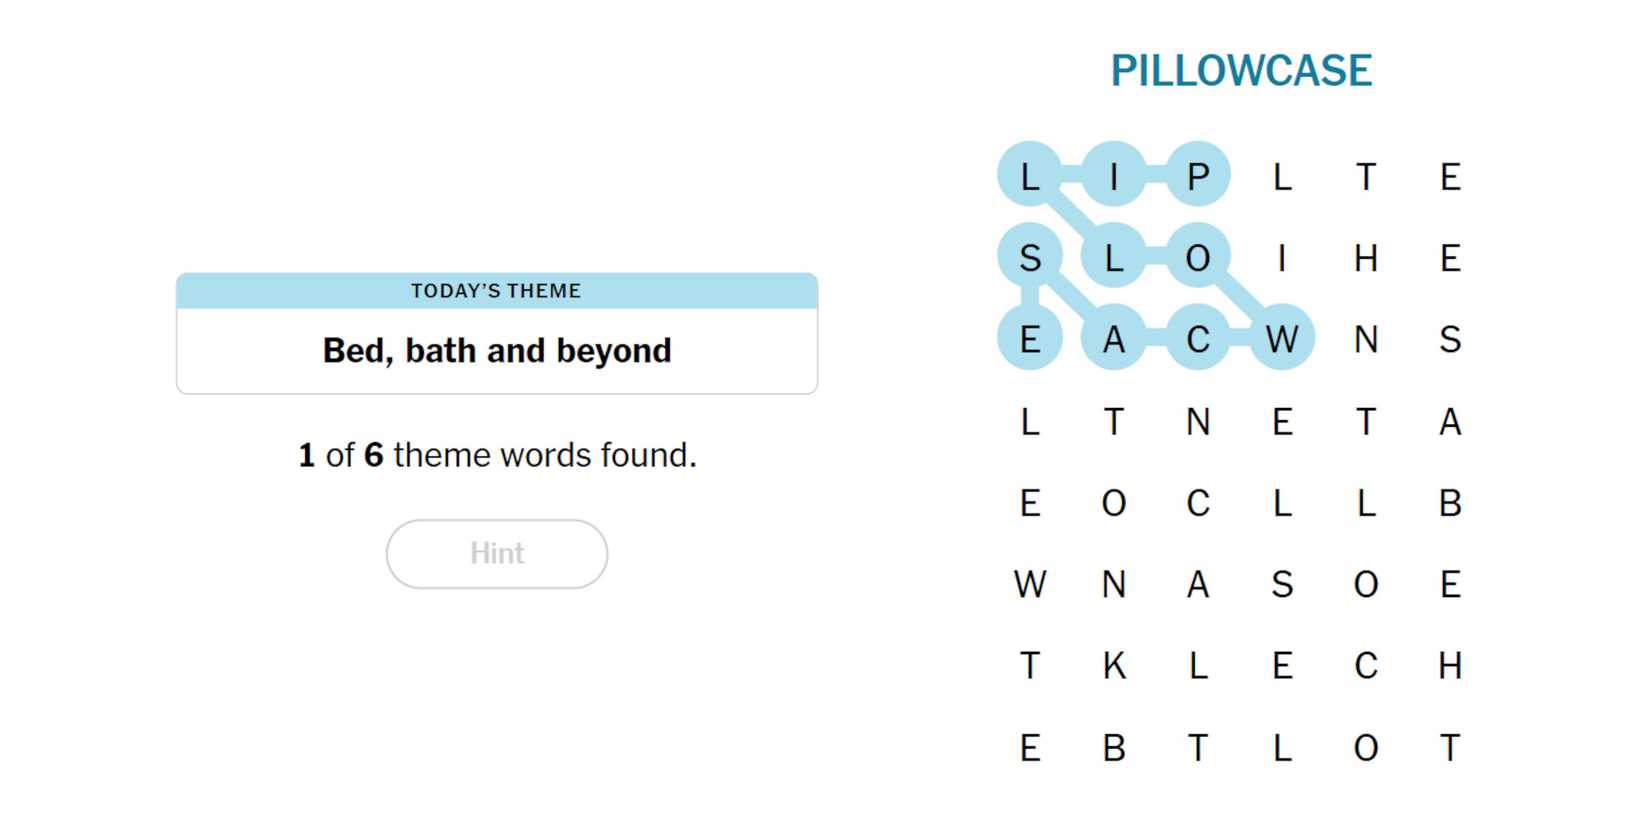Screen dimensions: 1650x825
Task: Click the highlighted S tile
Action: click(1029, 258)
